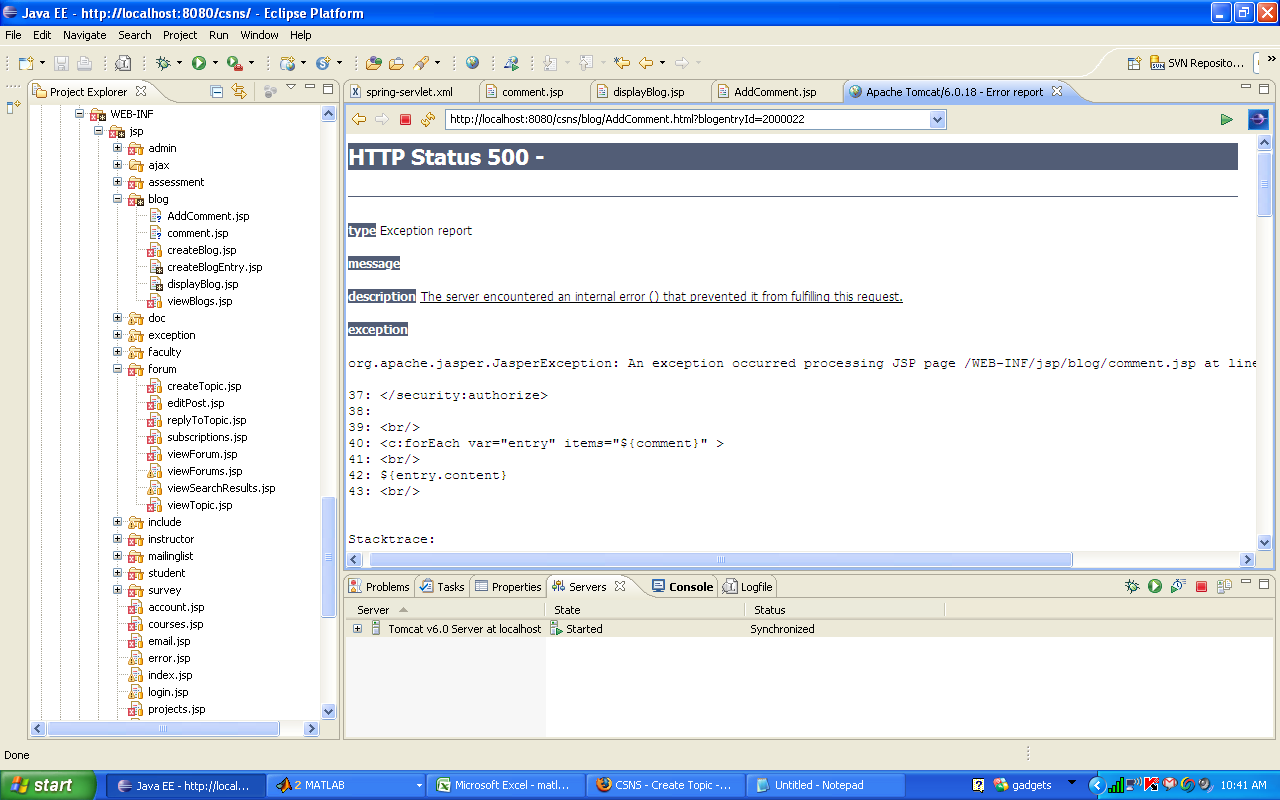Switch to the comment.jsp editor tab
The image size is (1280, 800).
532,92
